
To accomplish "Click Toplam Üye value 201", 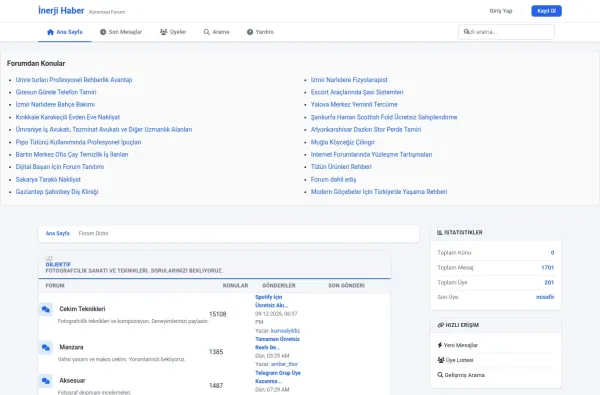I will (549, 282).
